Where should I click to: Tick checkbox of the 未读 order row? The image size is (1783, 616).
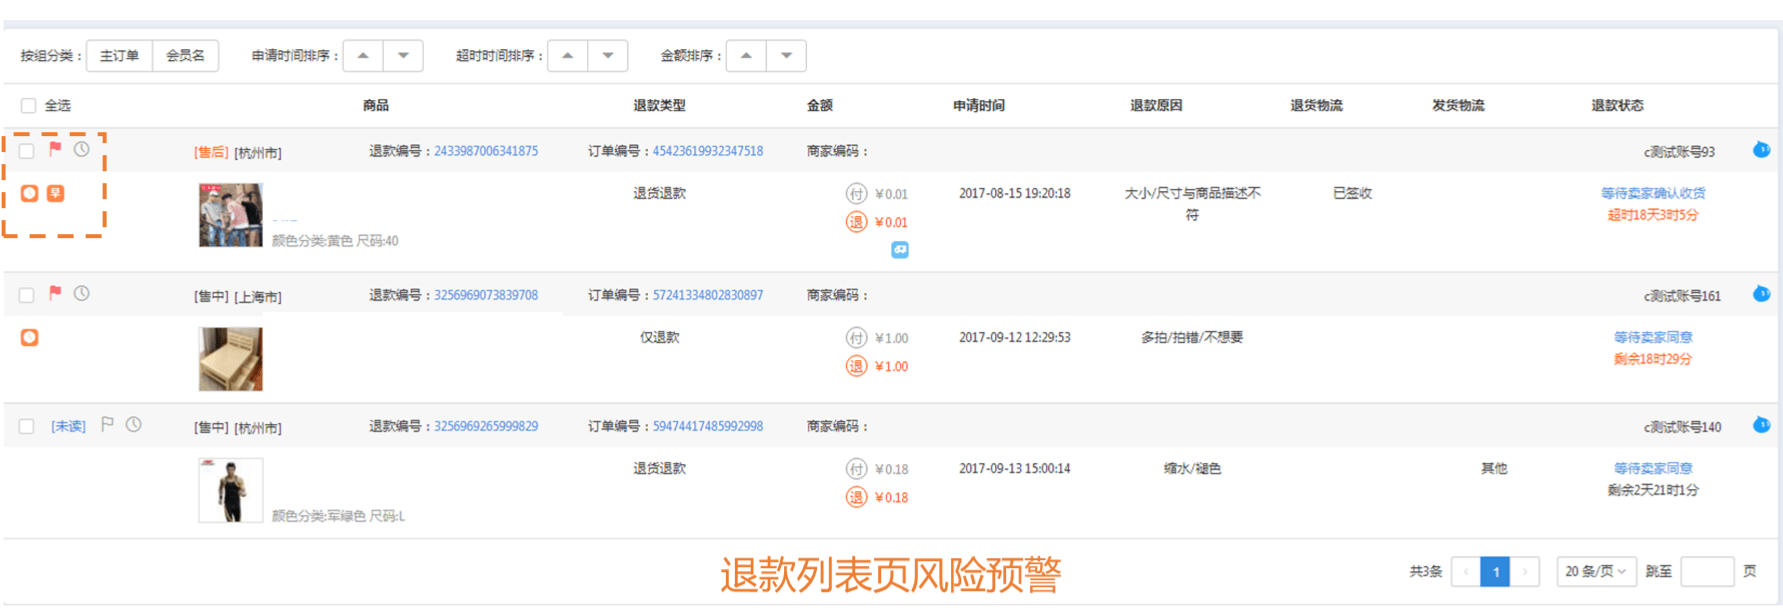tap(27, 426)
